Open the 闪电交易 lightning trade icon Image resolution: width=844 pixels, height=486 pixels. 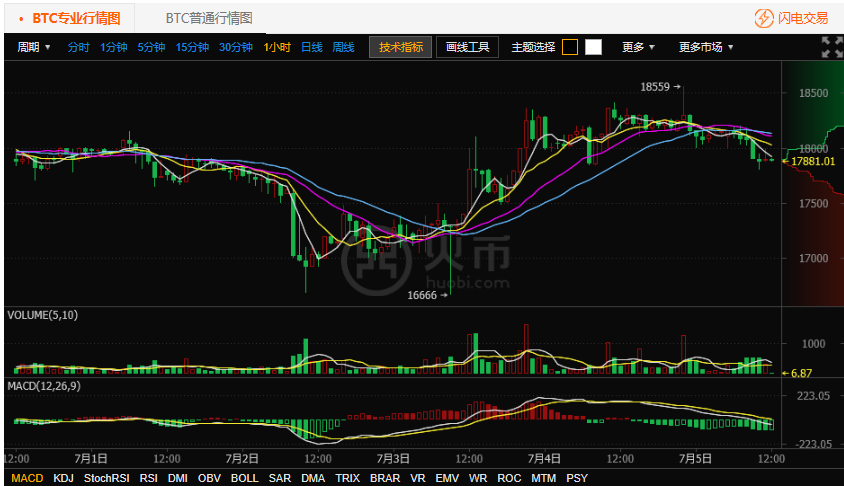tap(764, 18)
